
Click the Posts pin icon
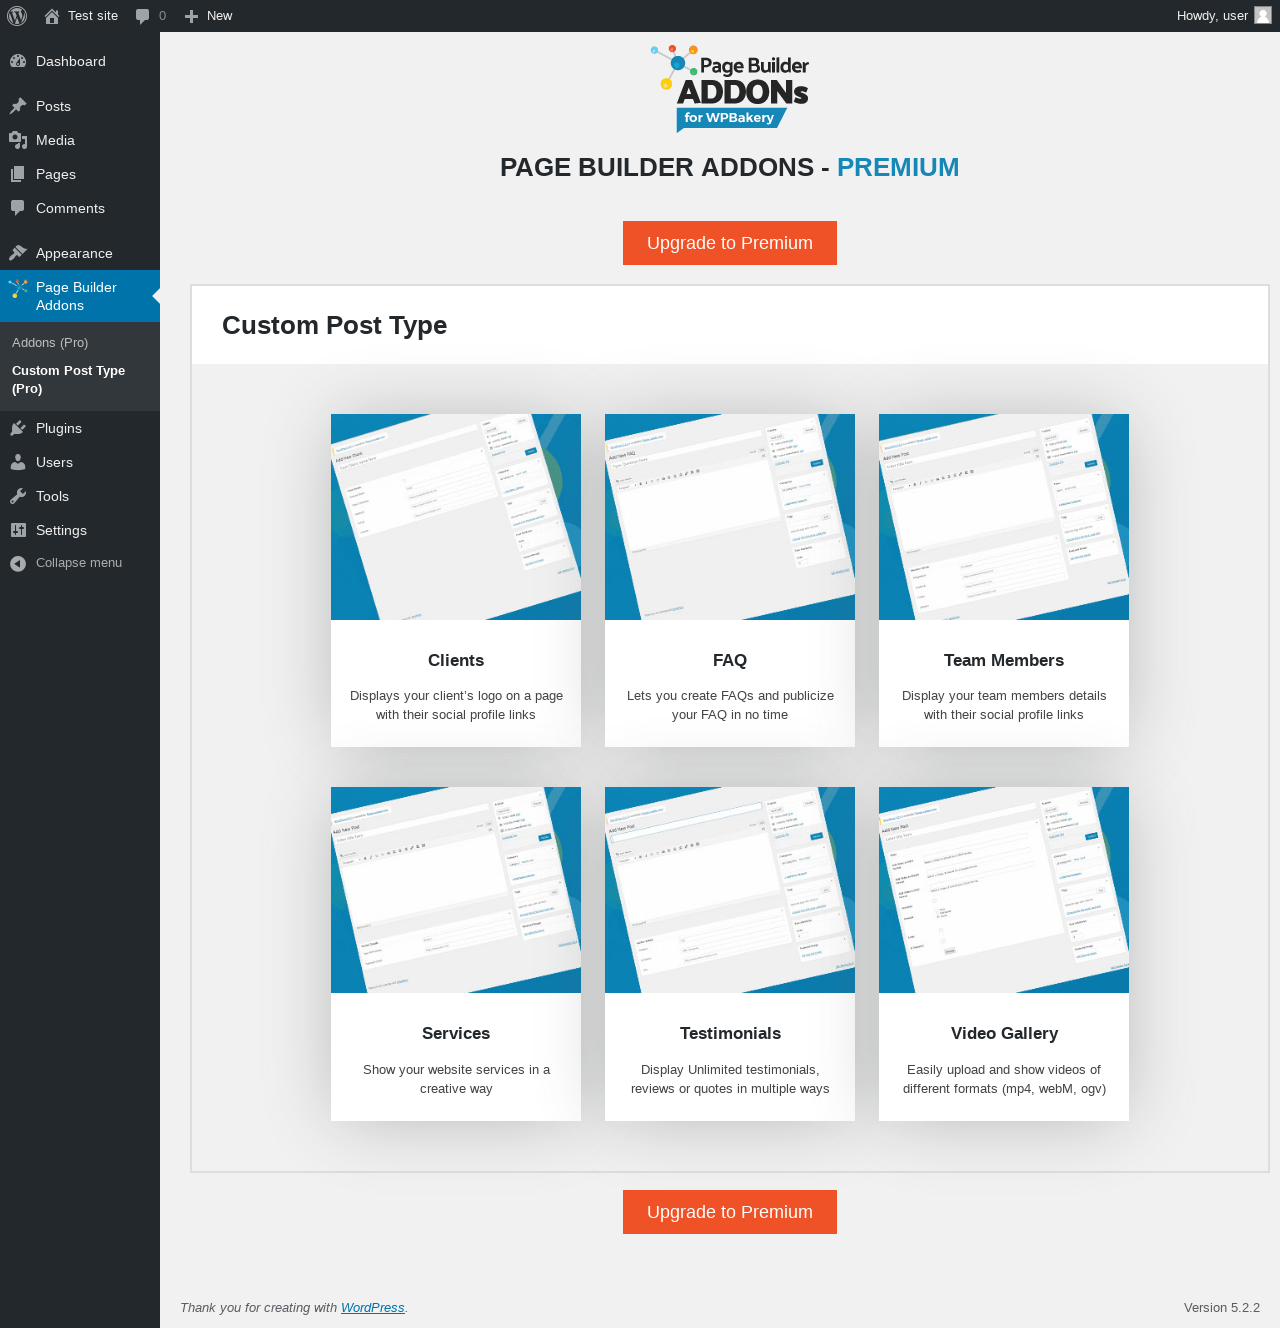point(18,106)
